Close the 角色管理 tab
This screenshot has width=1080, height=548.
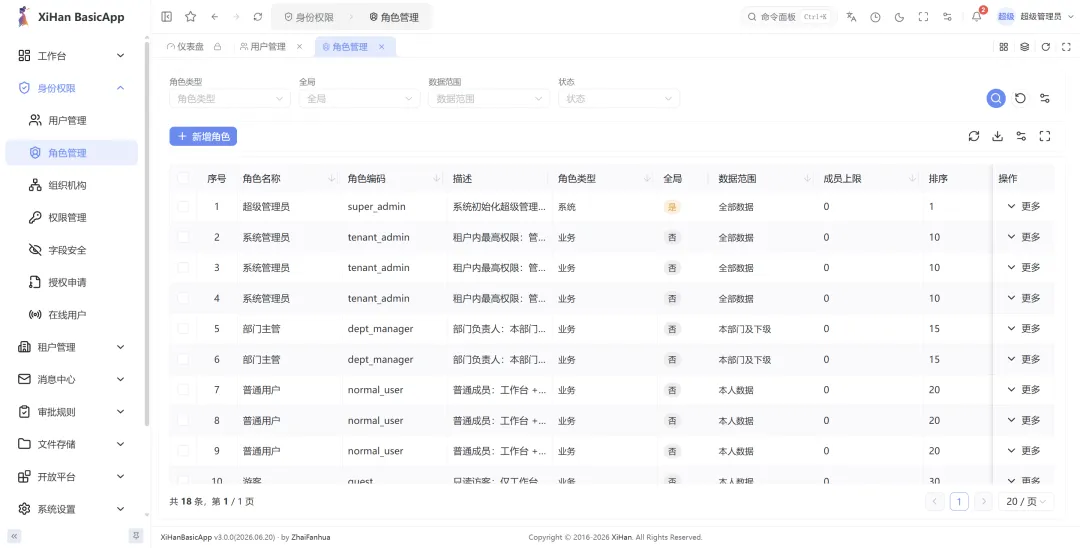tap(381, 47)
